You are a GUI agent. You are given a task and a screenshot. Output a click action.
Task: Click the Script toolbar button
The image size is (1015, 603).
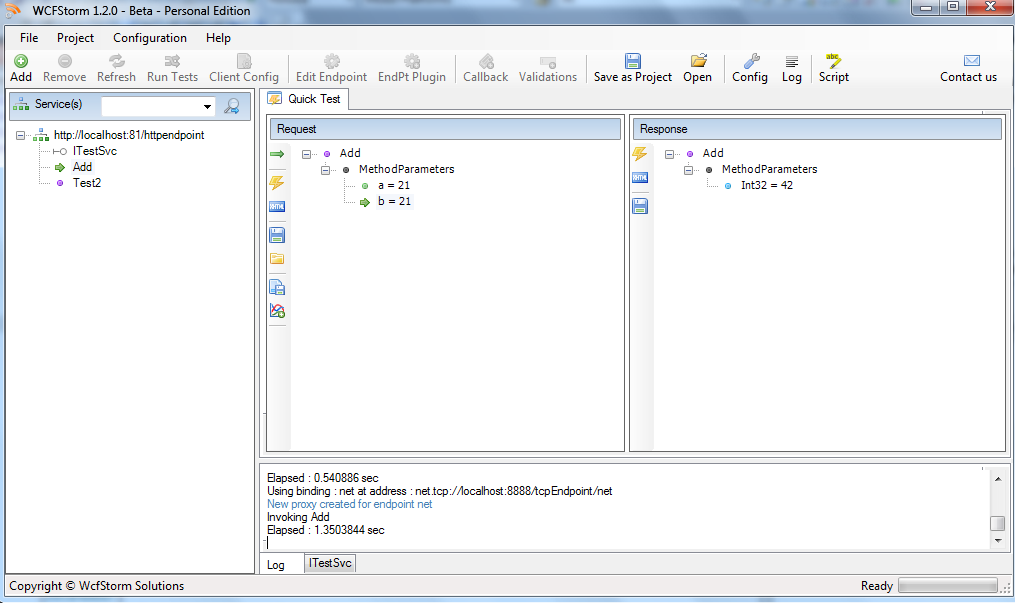(834, 68)
